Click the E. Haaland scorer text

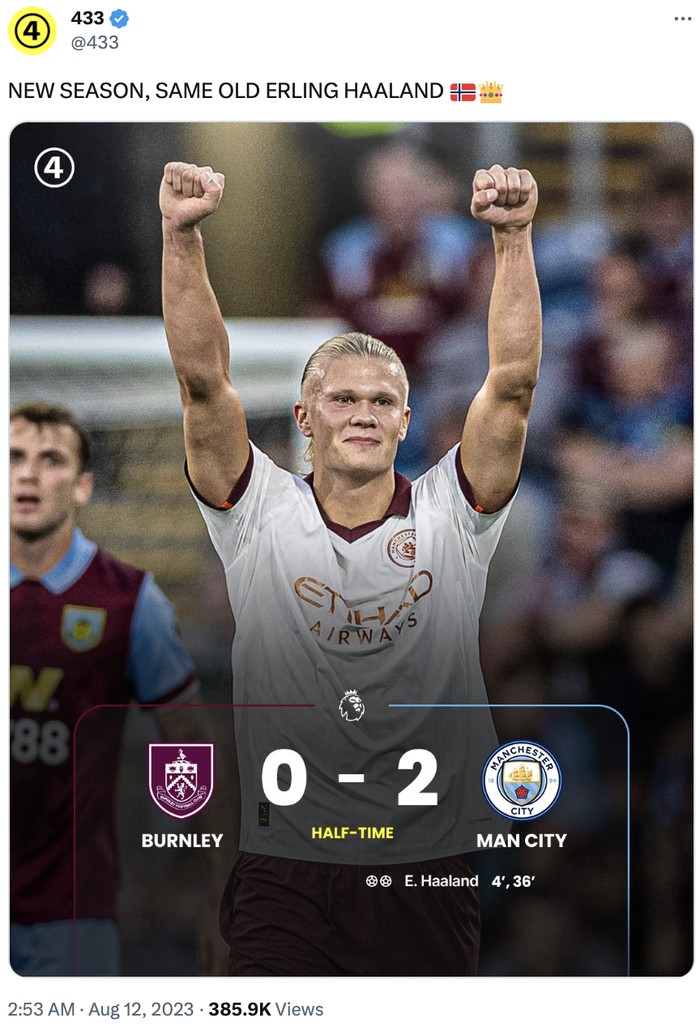point(441,881)
